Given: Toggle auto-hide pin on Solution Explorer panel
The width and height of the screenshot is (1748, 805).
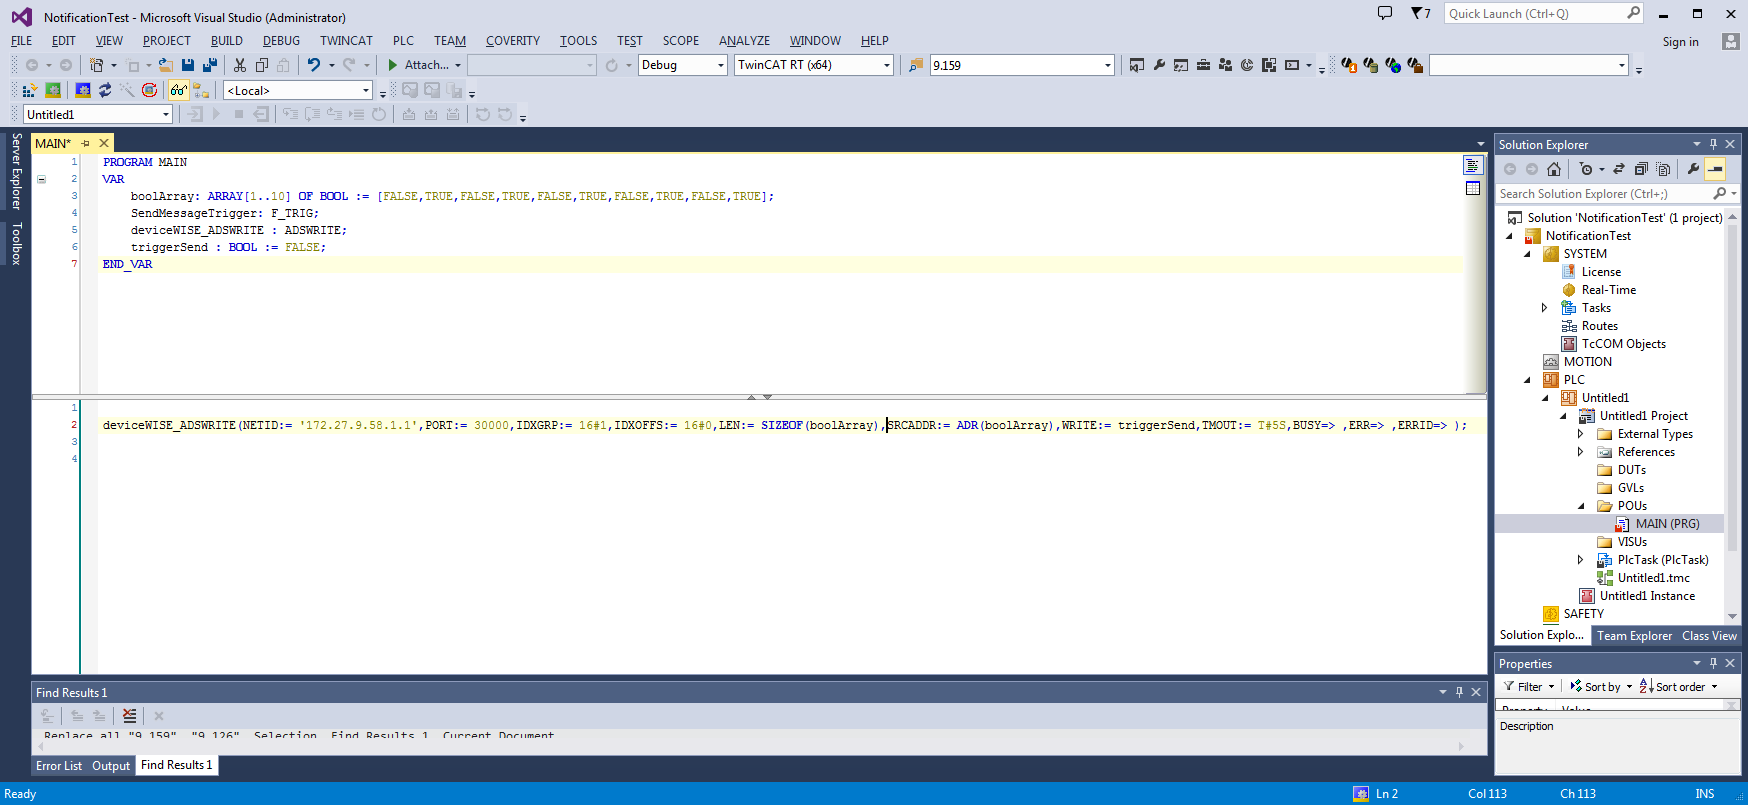Looking at the screenshot, I should click(1713, 144).
